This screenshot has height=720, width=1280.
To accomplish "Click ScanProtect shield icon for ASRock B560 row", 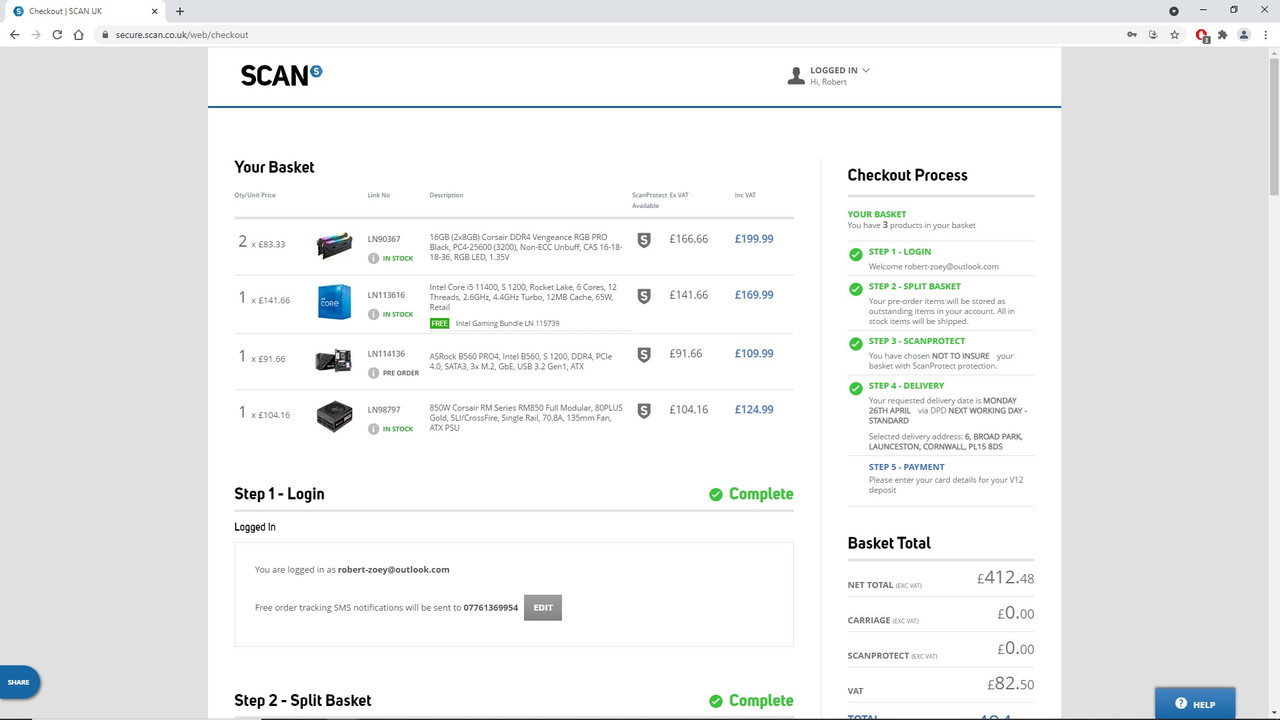I will (644, 354).
